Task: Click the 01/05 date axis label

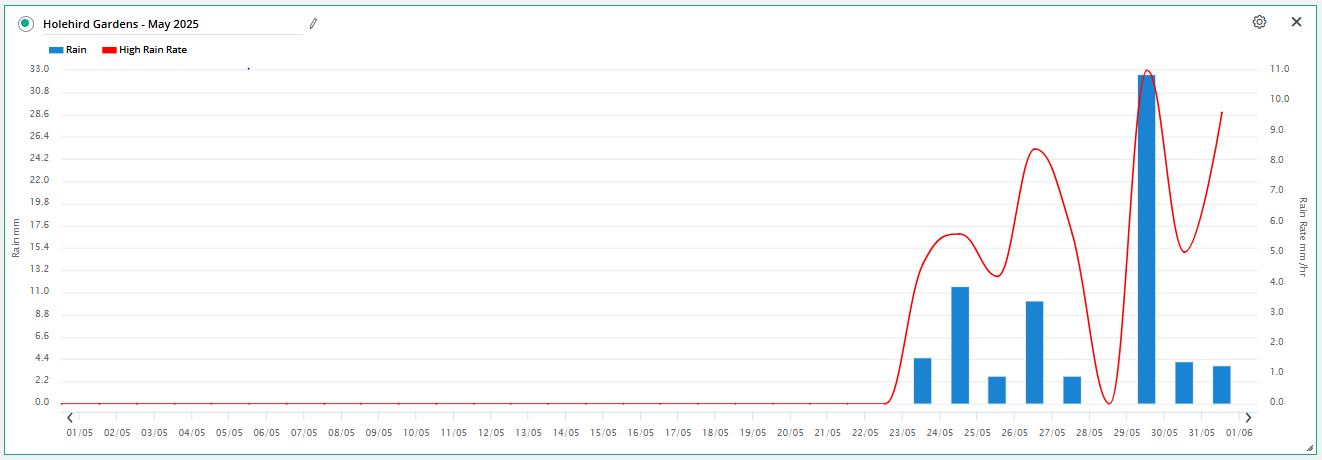Action: [x=80, y=433]
